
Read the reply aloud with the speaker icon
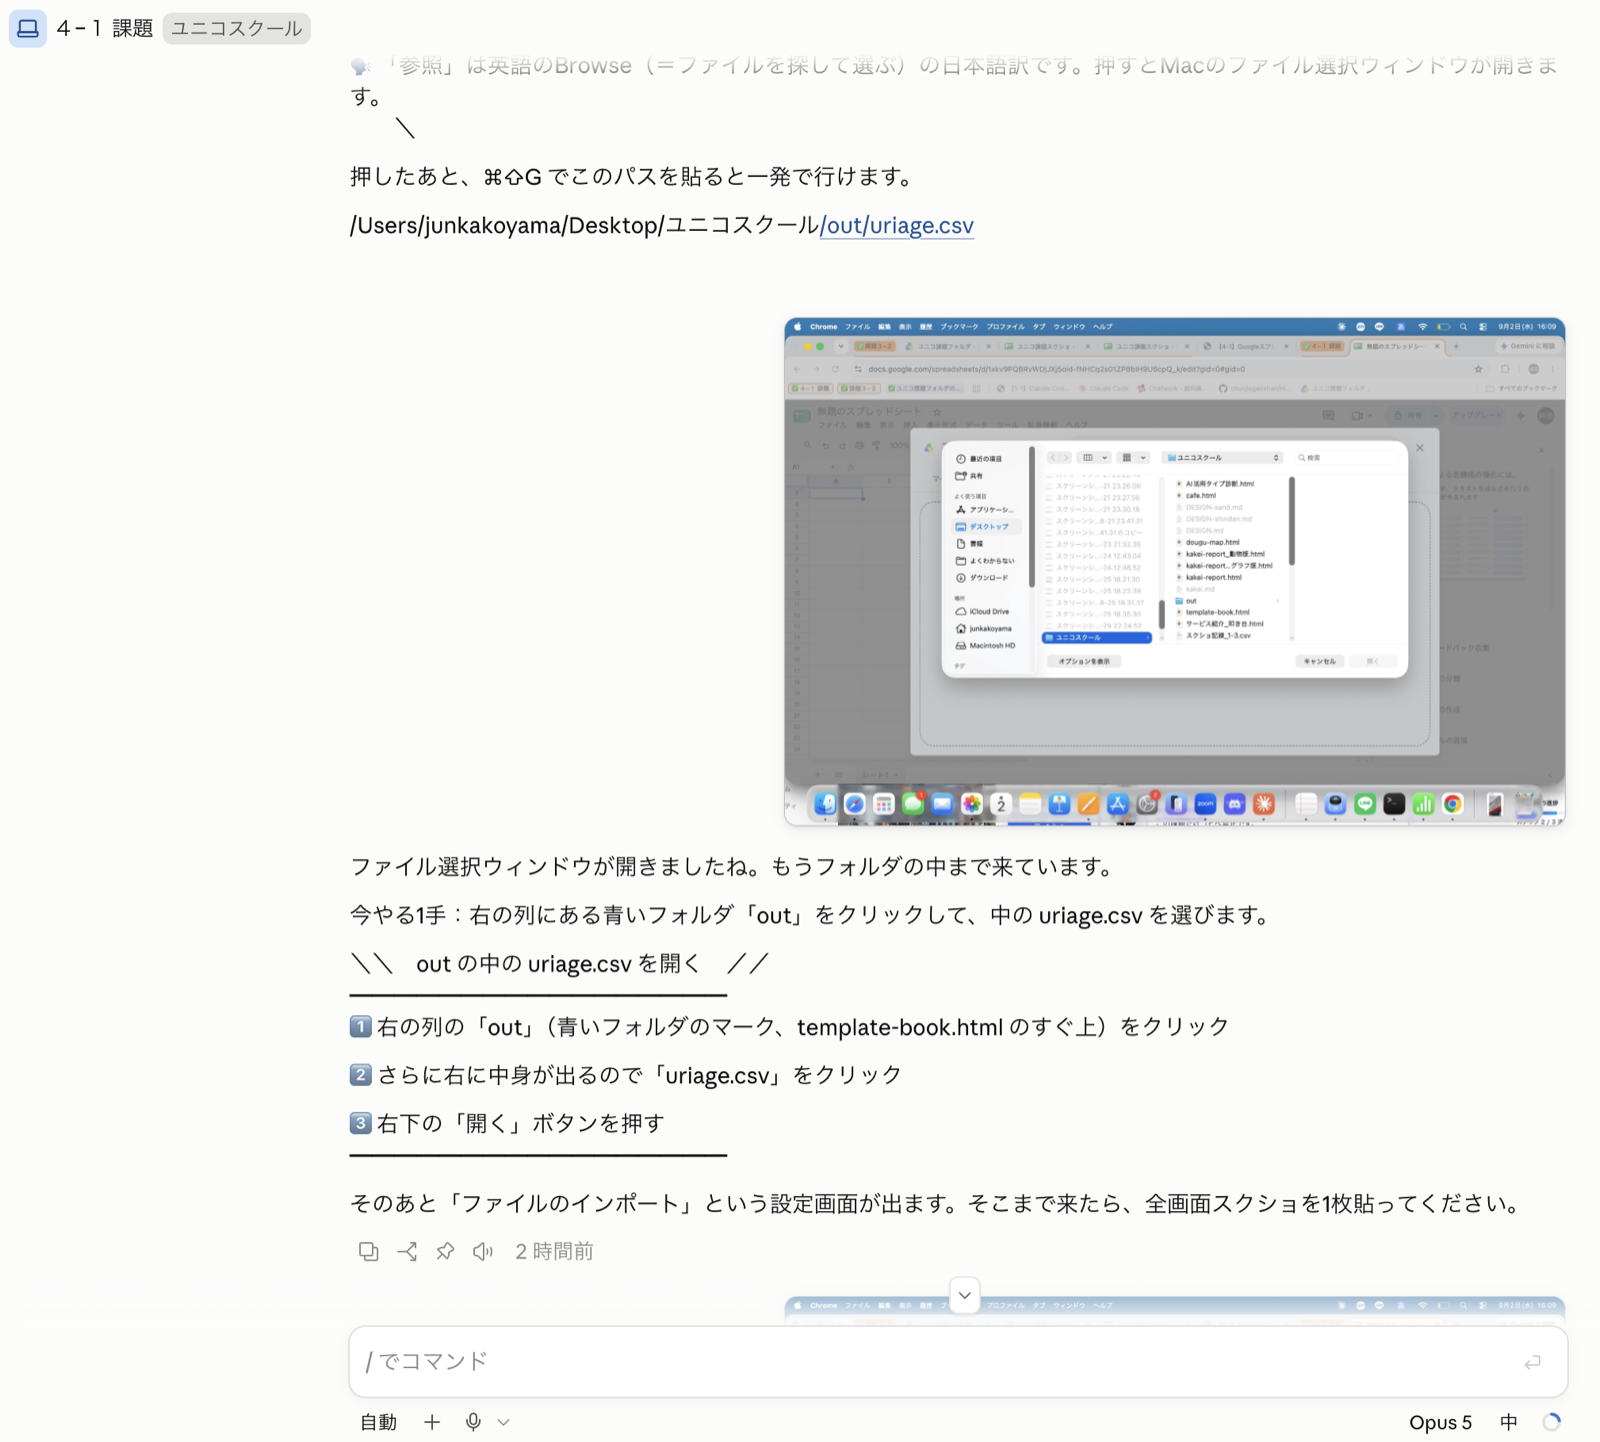click(x=483, y=1251)
